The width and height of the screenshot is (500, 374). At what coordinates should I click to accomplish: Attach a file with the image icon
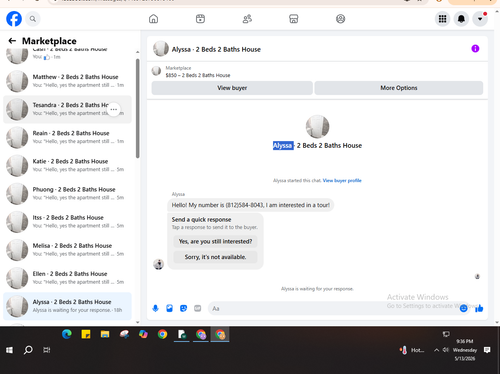169,308
